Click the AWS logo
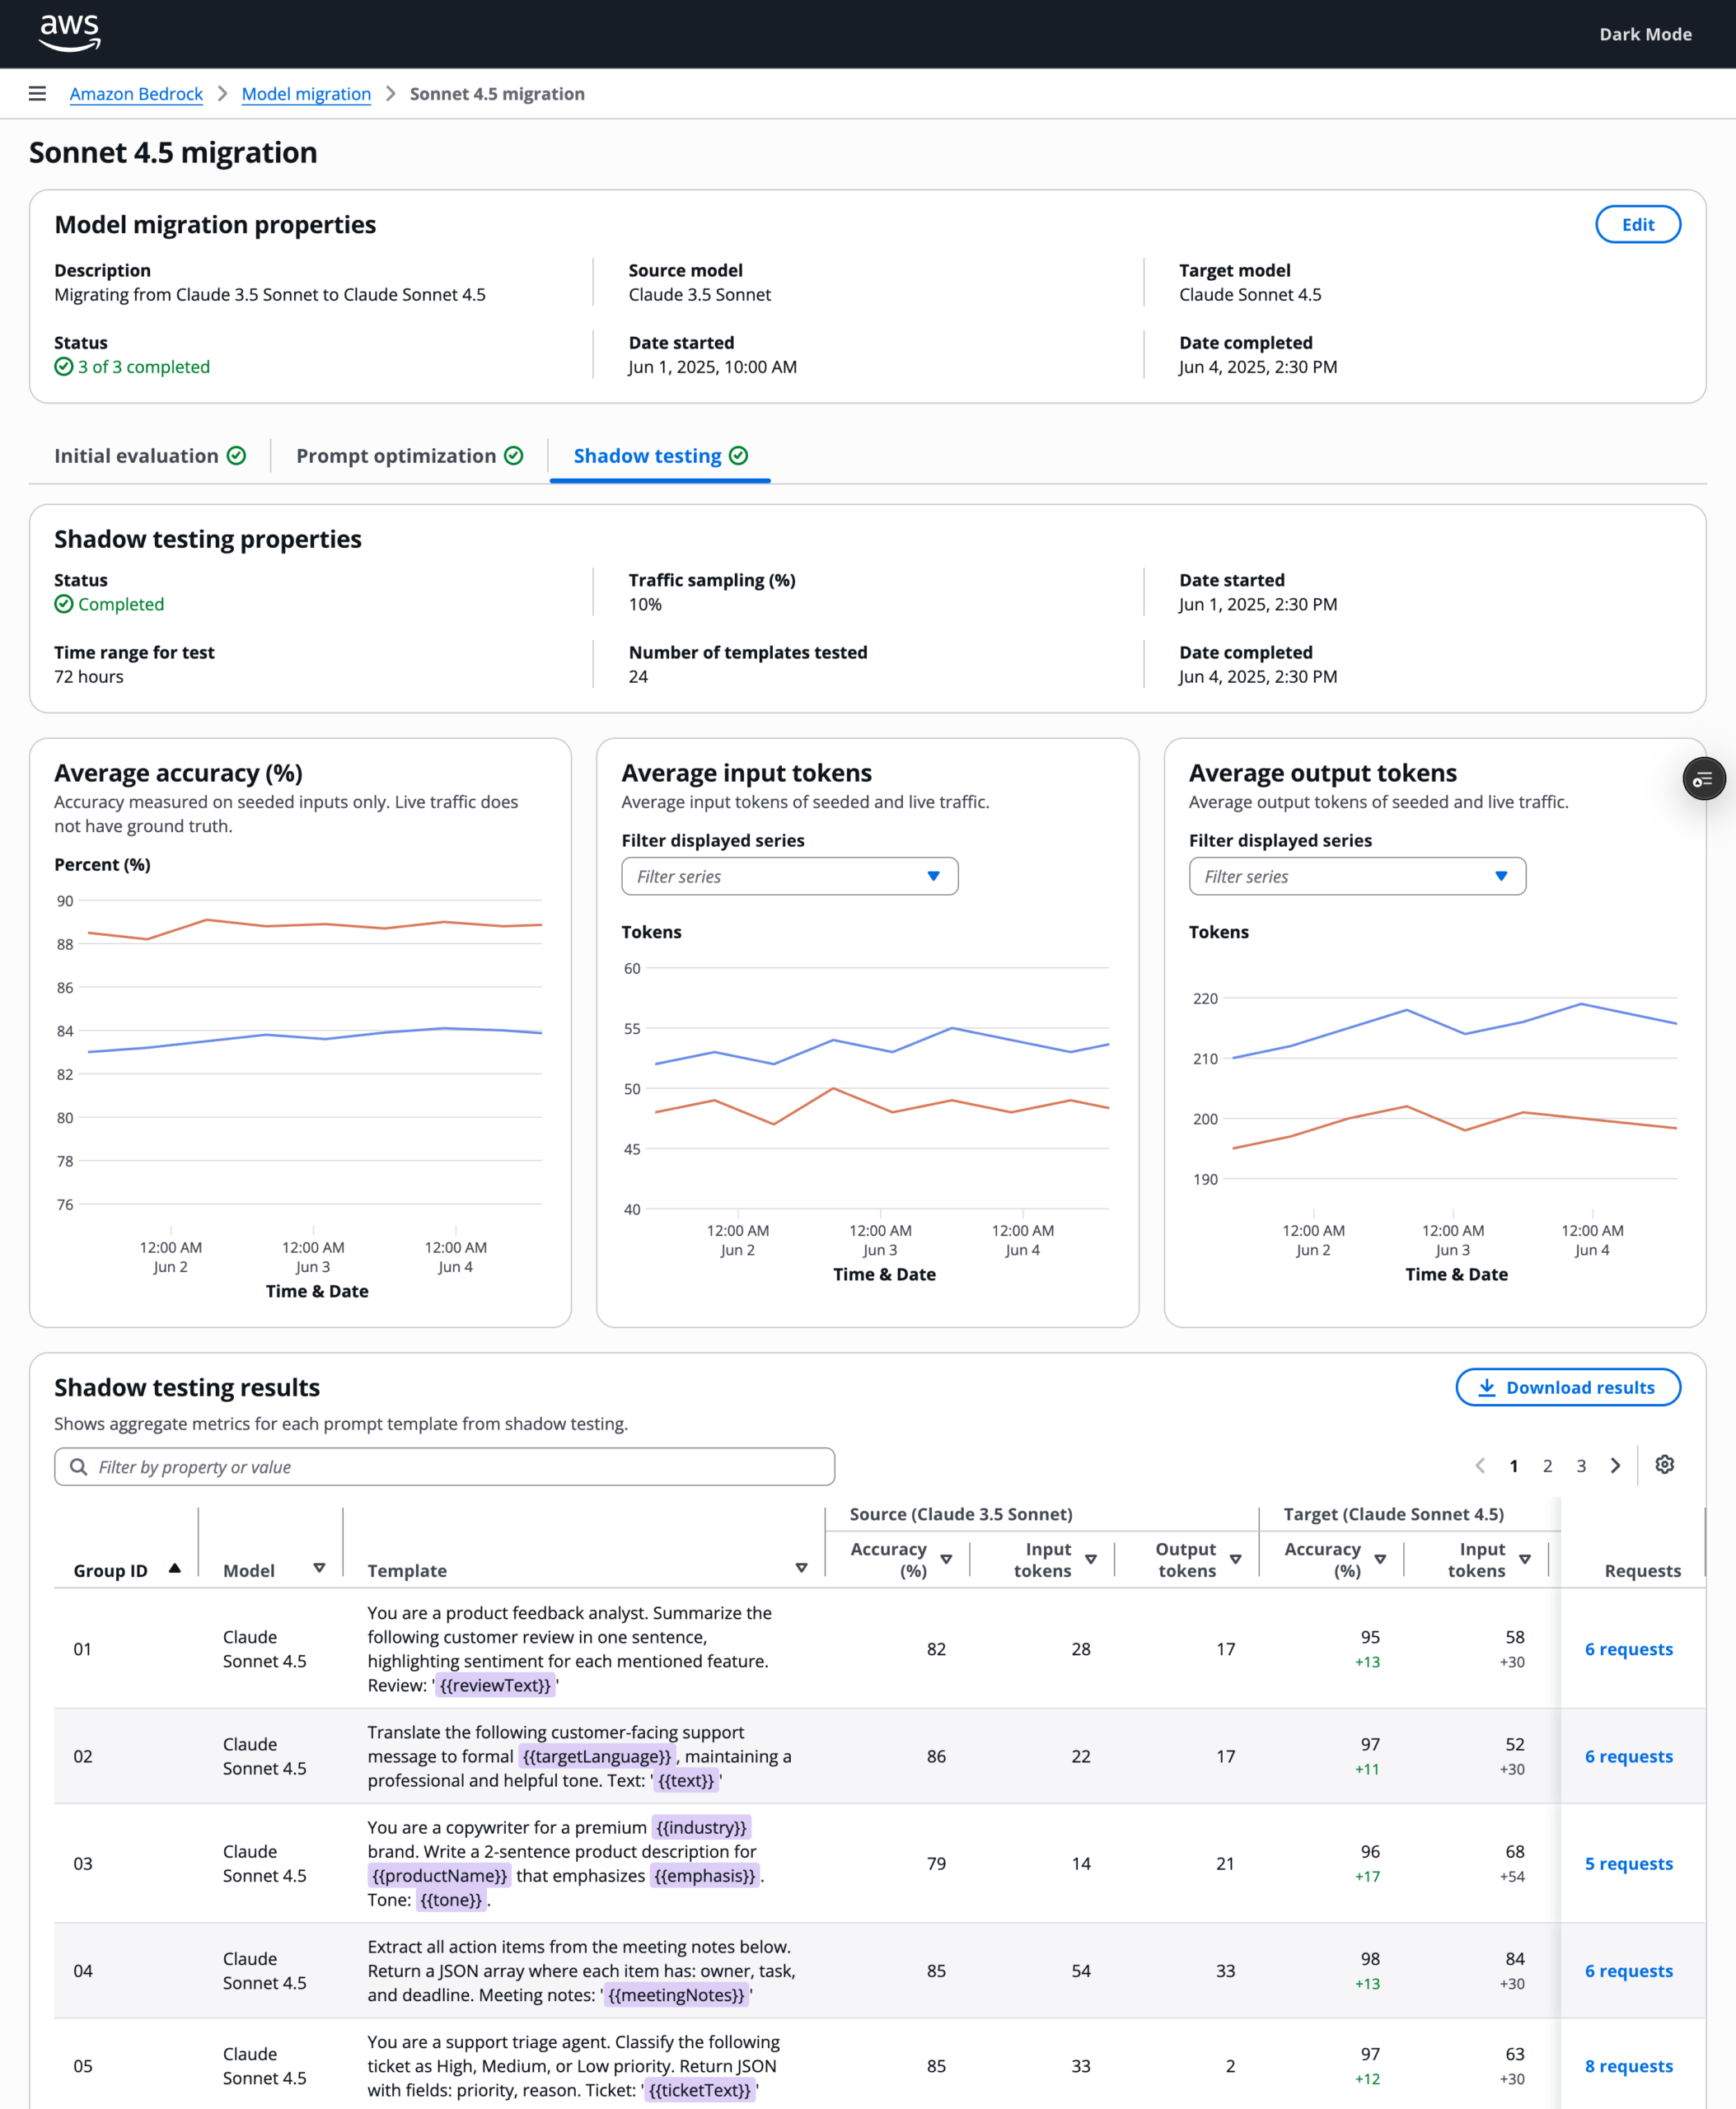The image size is (1736, 2109). click(70, 33)
